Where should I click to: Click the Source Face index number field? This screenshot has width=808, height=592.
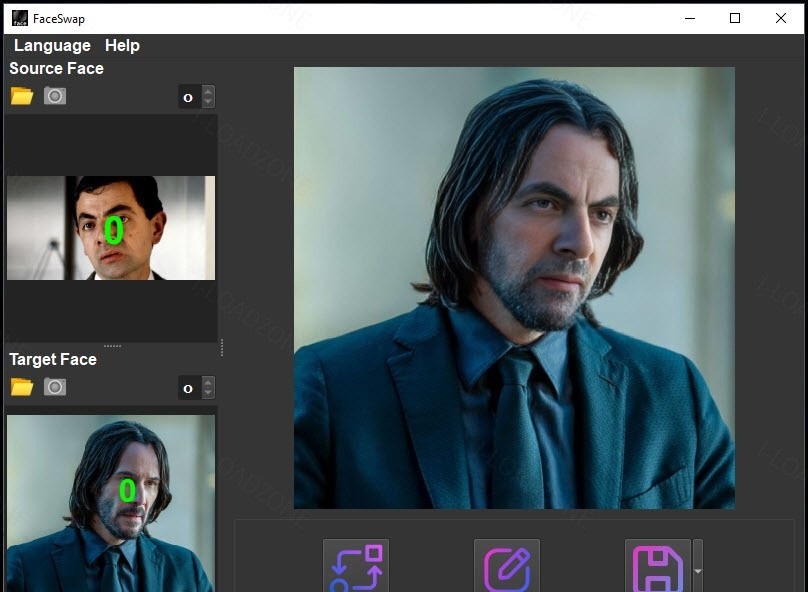[190, 97]
